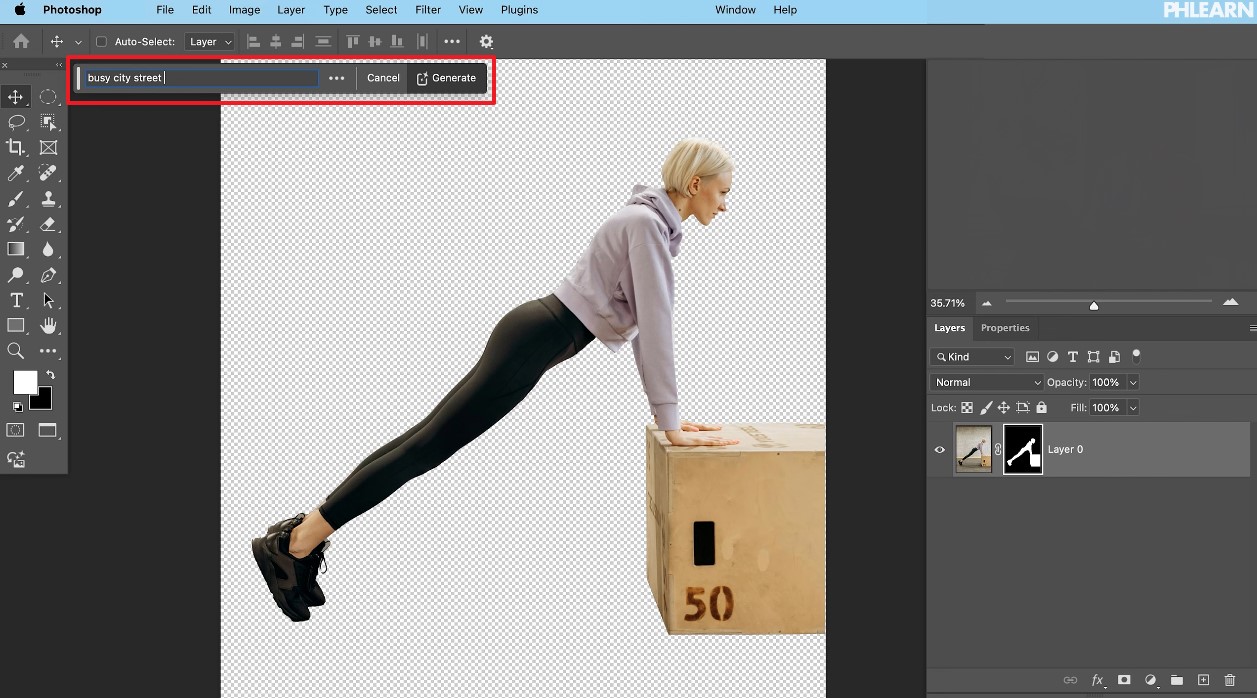Select the Elliptical Marquee tool
Viewport: 1257px width, 698px height.
[48, 97]
